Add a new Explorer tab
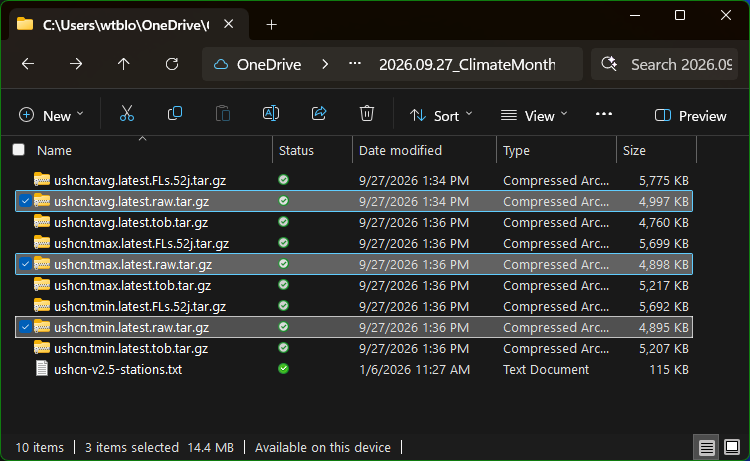This screenshot has width=750, height=461. tap(271, 24)
